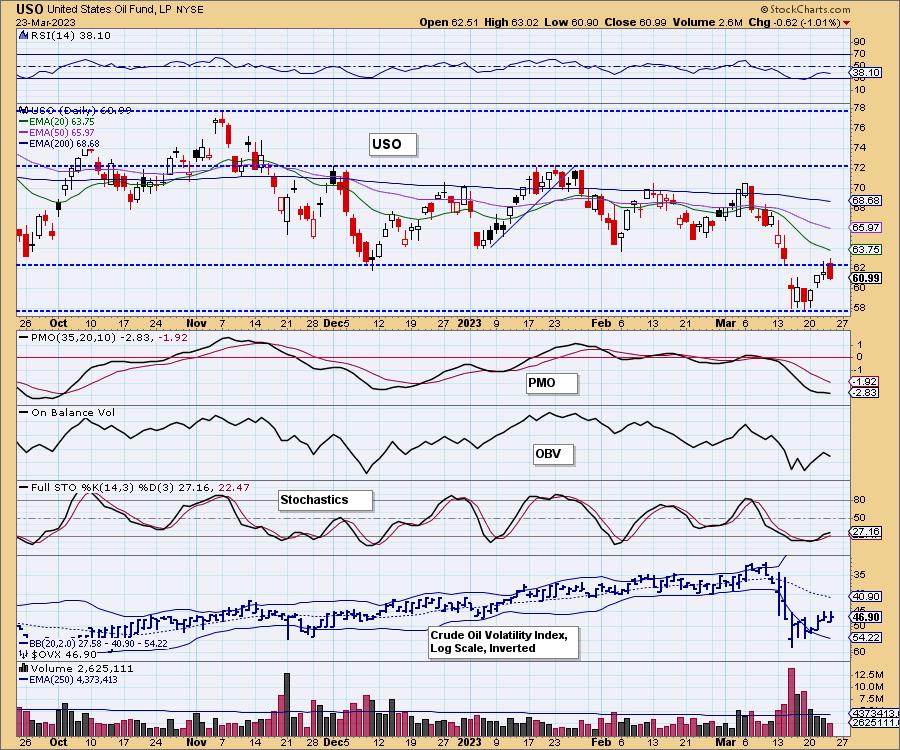Click the '$OVX 46.90' legend label

pos(64,654)
